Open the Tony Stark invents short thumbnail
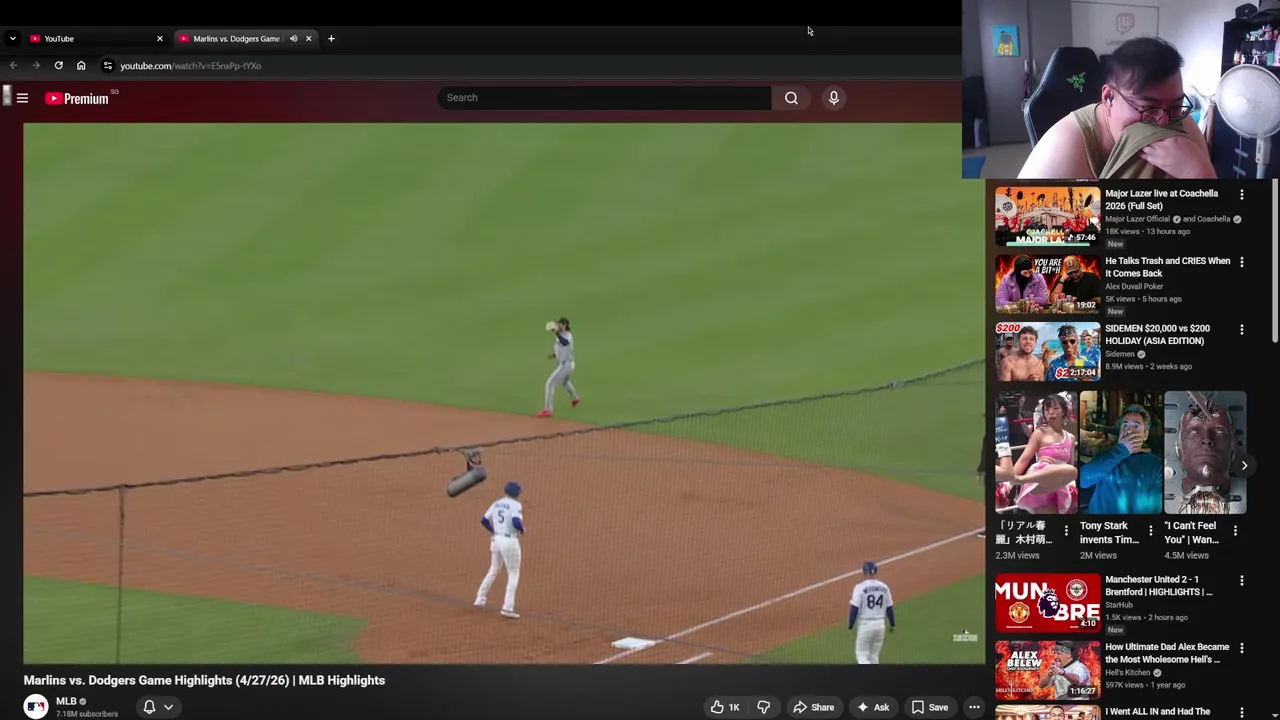 pyautogui.click(x=1121, y=452)
